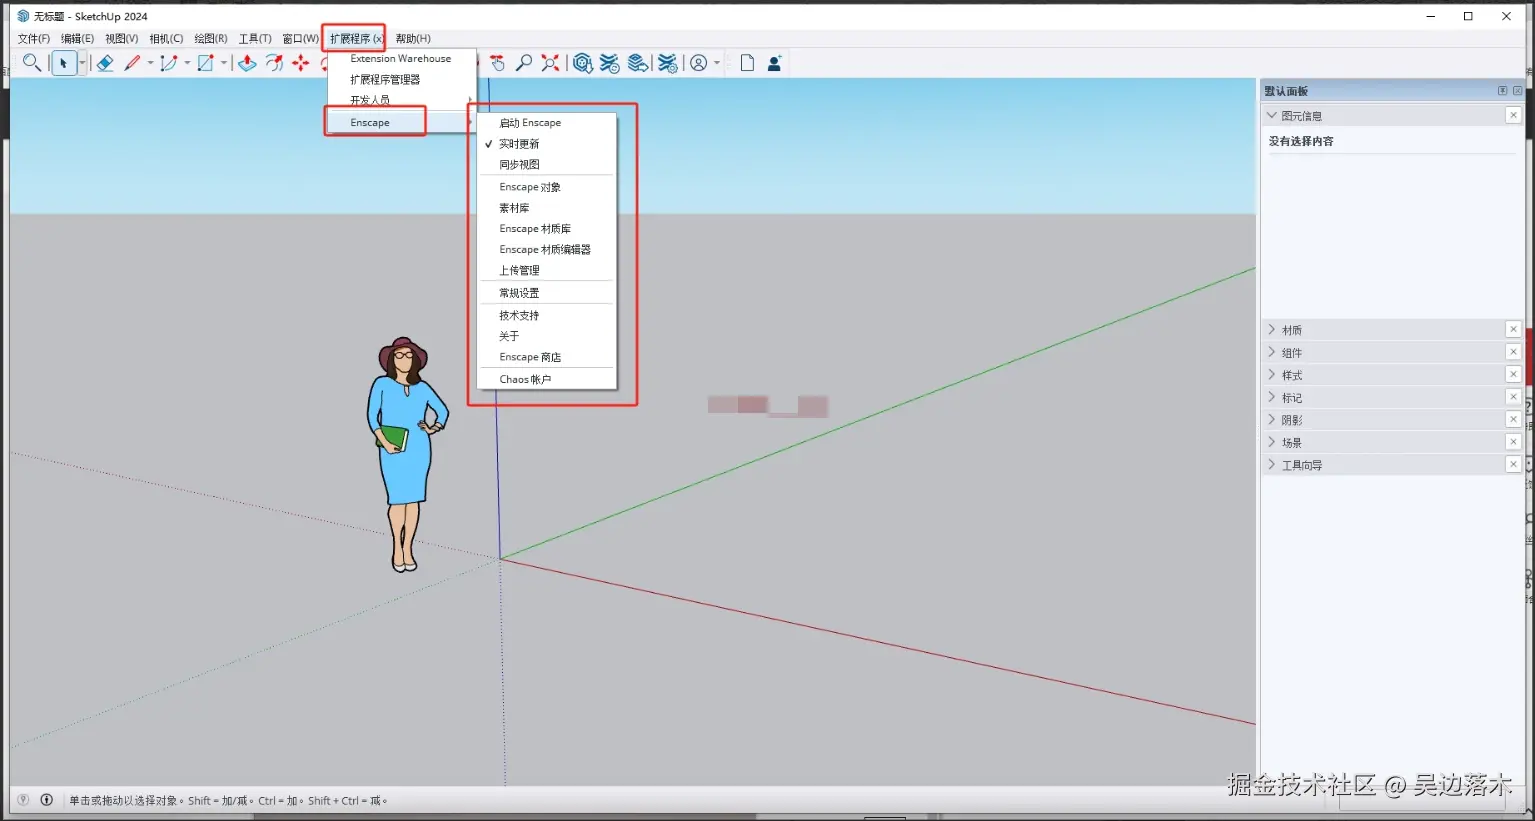This screenshot has height=821, width=1535.
Task: Expand the 场景 panel section
Action: point(1272,442)
